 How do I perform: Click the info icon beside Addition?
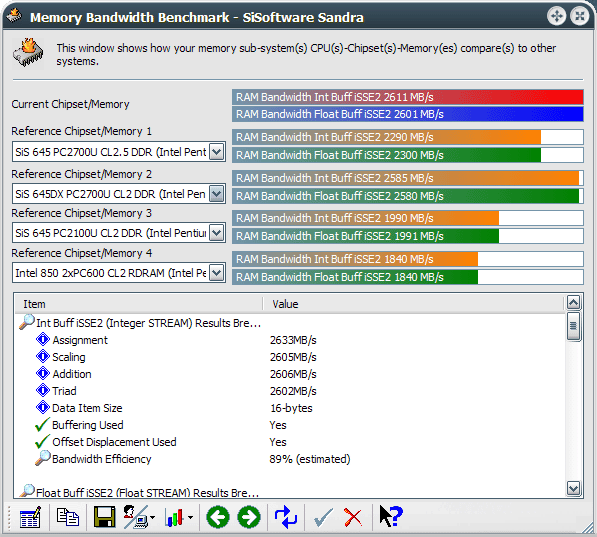[x=43, y=373]
